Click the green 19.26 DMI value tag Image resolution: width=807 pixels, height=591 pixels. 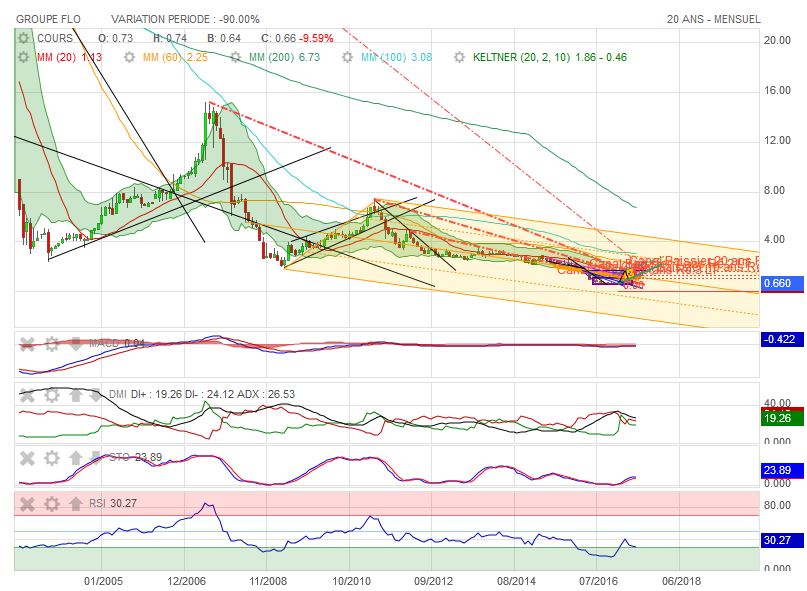(782, 418)
